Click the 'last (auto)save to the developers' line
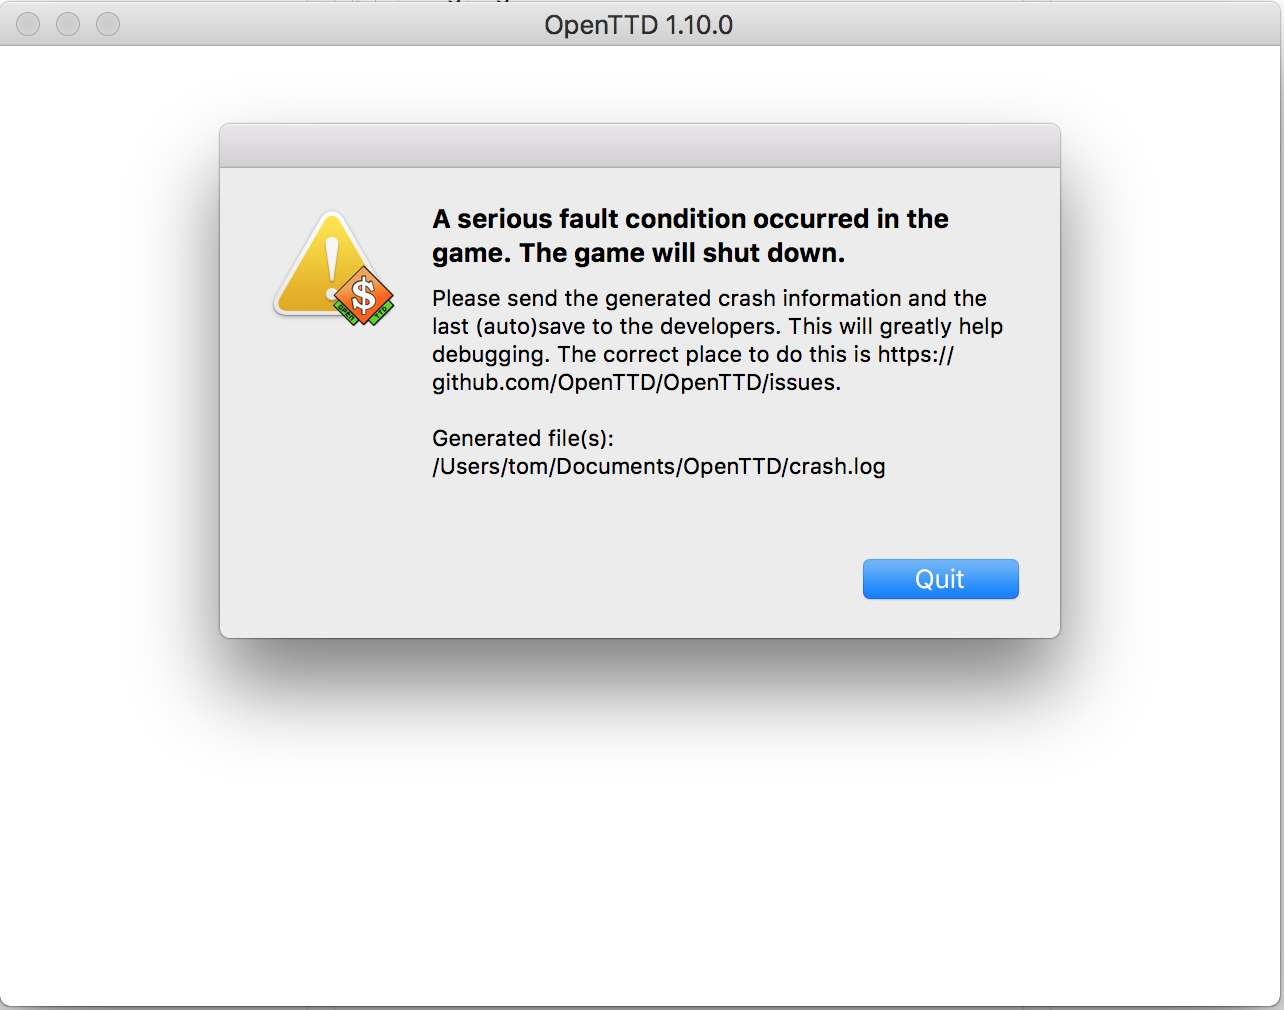 pos(717,326)
